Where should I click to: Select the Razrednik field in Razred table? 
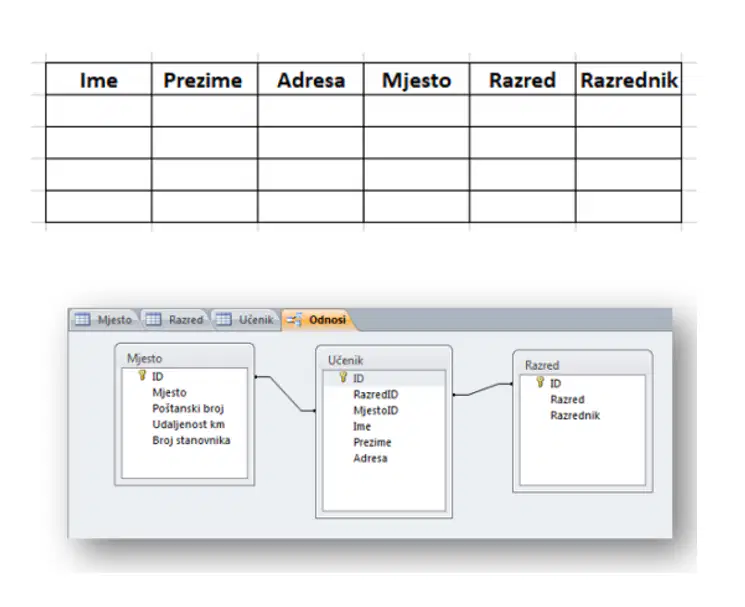(x=575, y=416)
